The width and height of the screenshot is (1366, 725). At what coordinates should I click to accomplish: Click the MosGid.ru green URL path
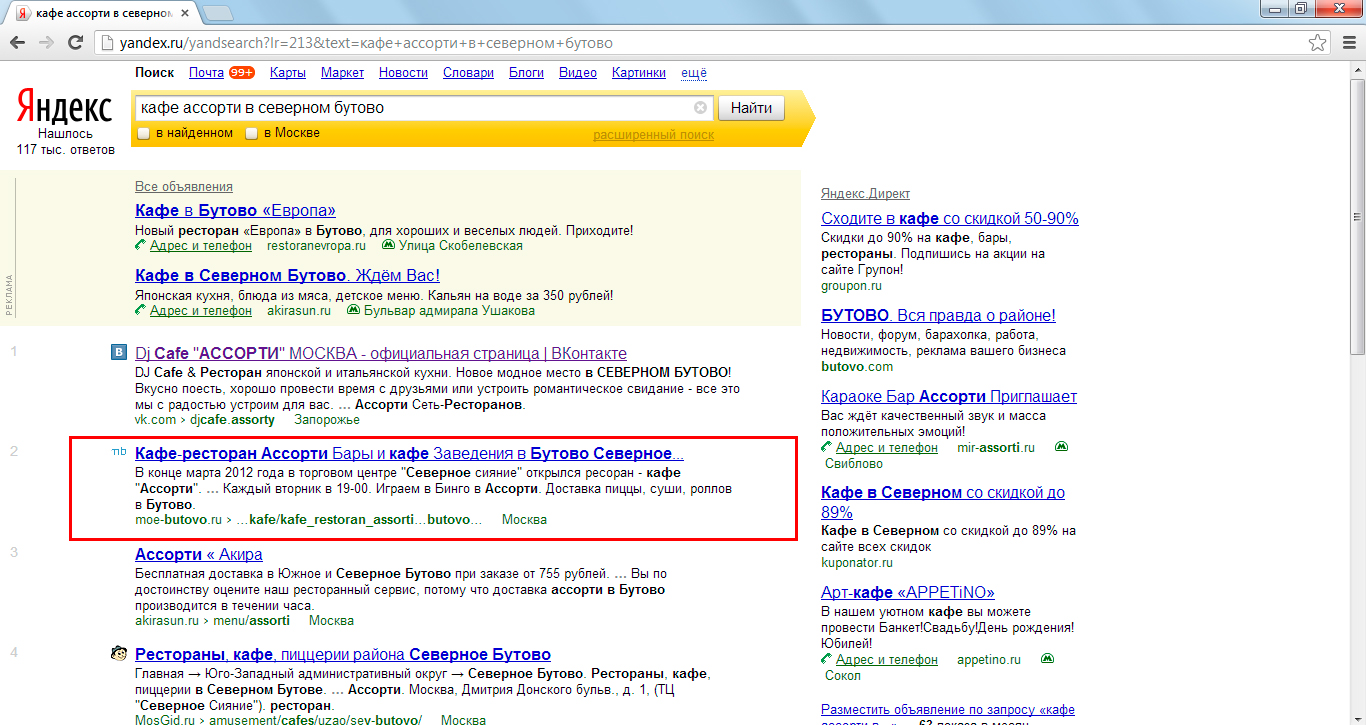pos(279,720)
